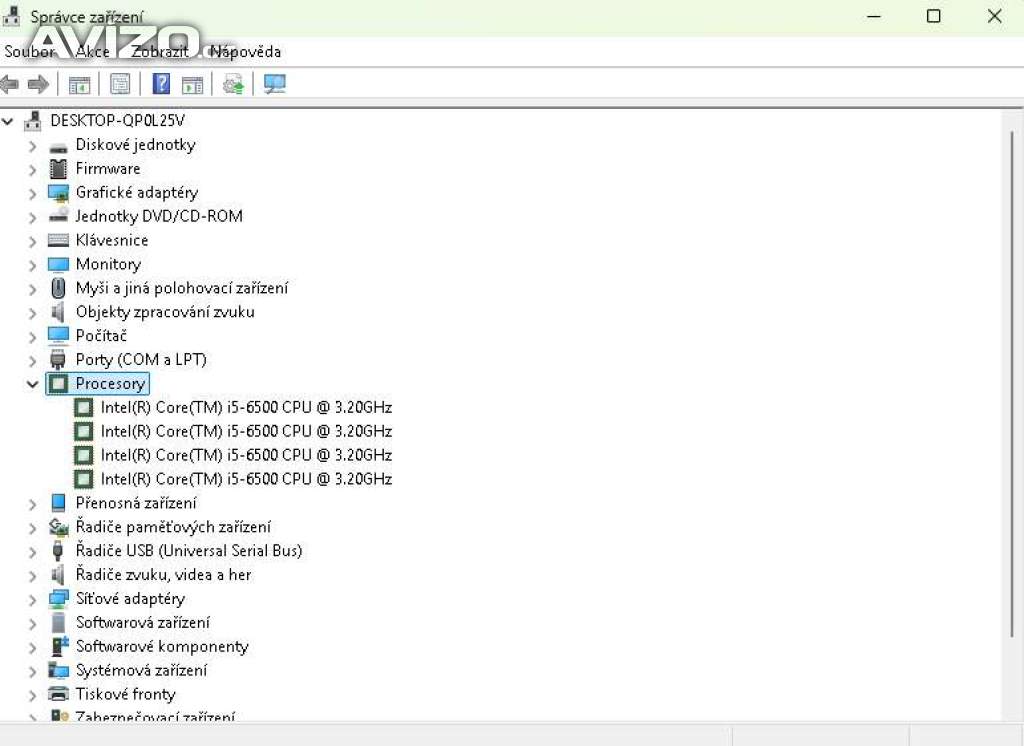Click the scan for hardware changes monitor icon
The height and width of the screenshot is (746, 1024).
click(275, 85)
